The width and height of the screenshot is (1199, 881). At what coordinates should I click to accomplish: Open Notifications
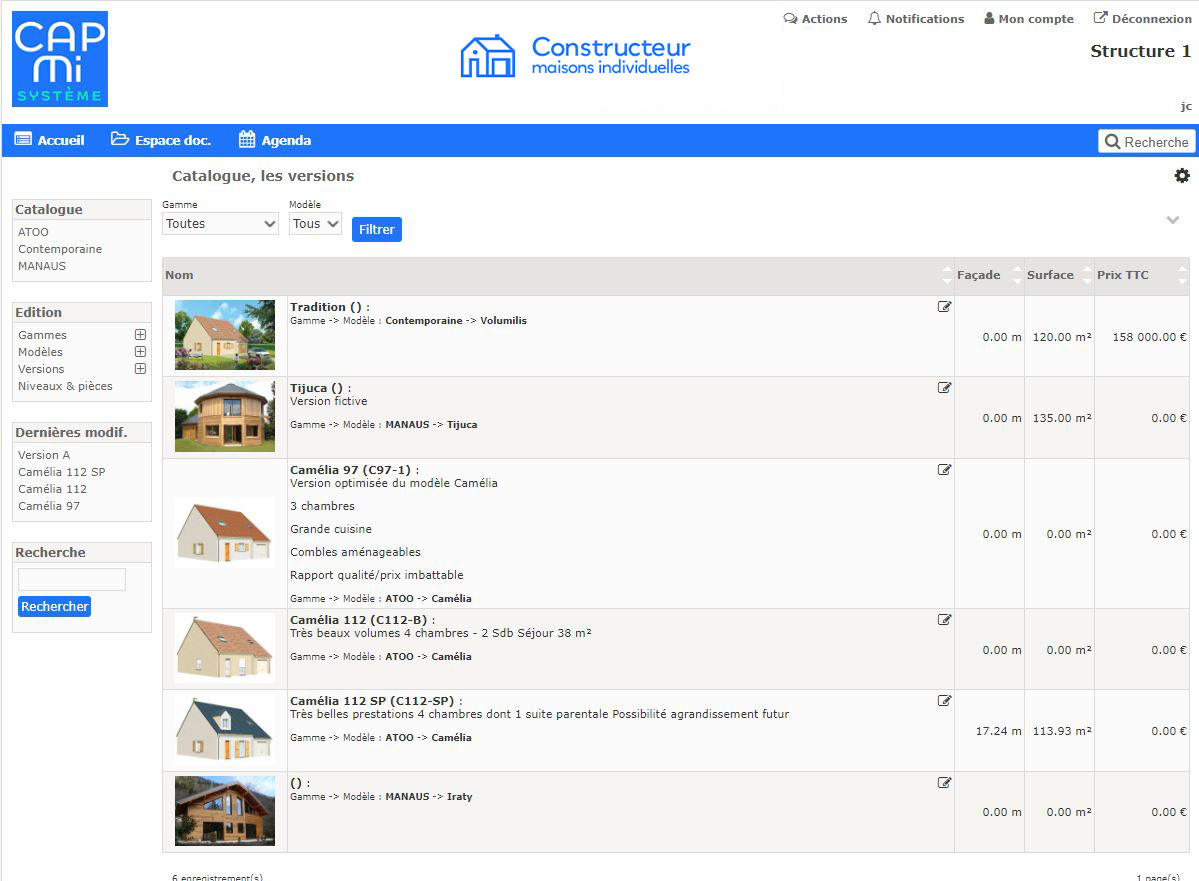(916, 19)
